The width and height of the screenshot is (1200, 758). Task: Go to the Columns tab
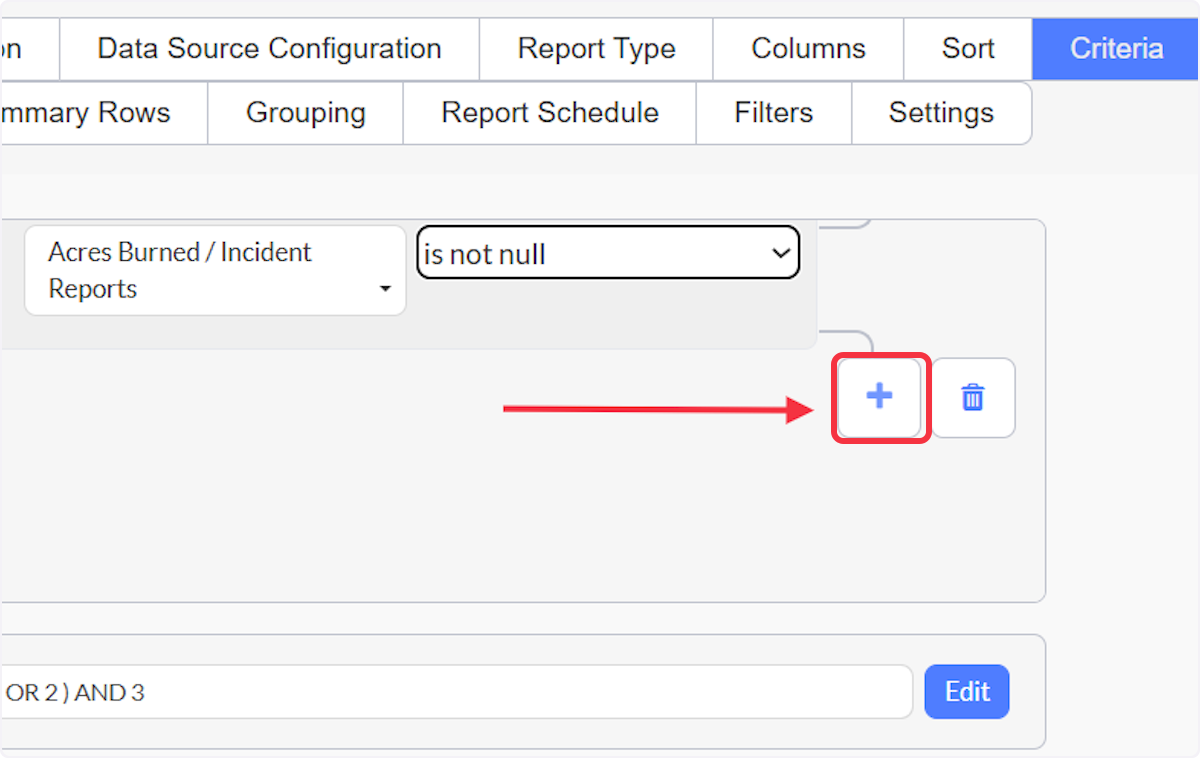click(x=808, y=49)
